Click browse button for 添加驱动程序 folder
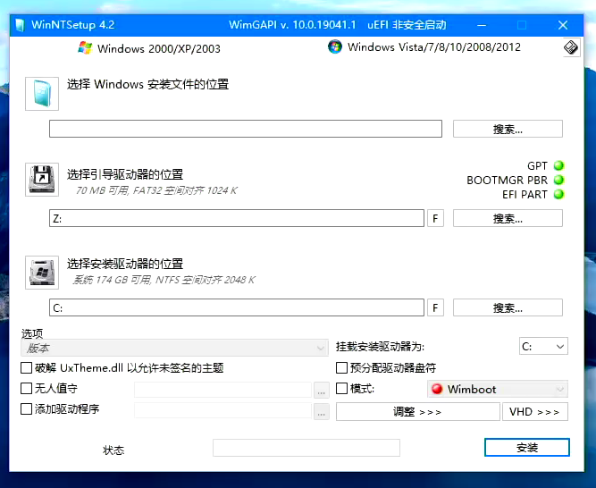The image size is (596, 488). (x=322, y=411)
